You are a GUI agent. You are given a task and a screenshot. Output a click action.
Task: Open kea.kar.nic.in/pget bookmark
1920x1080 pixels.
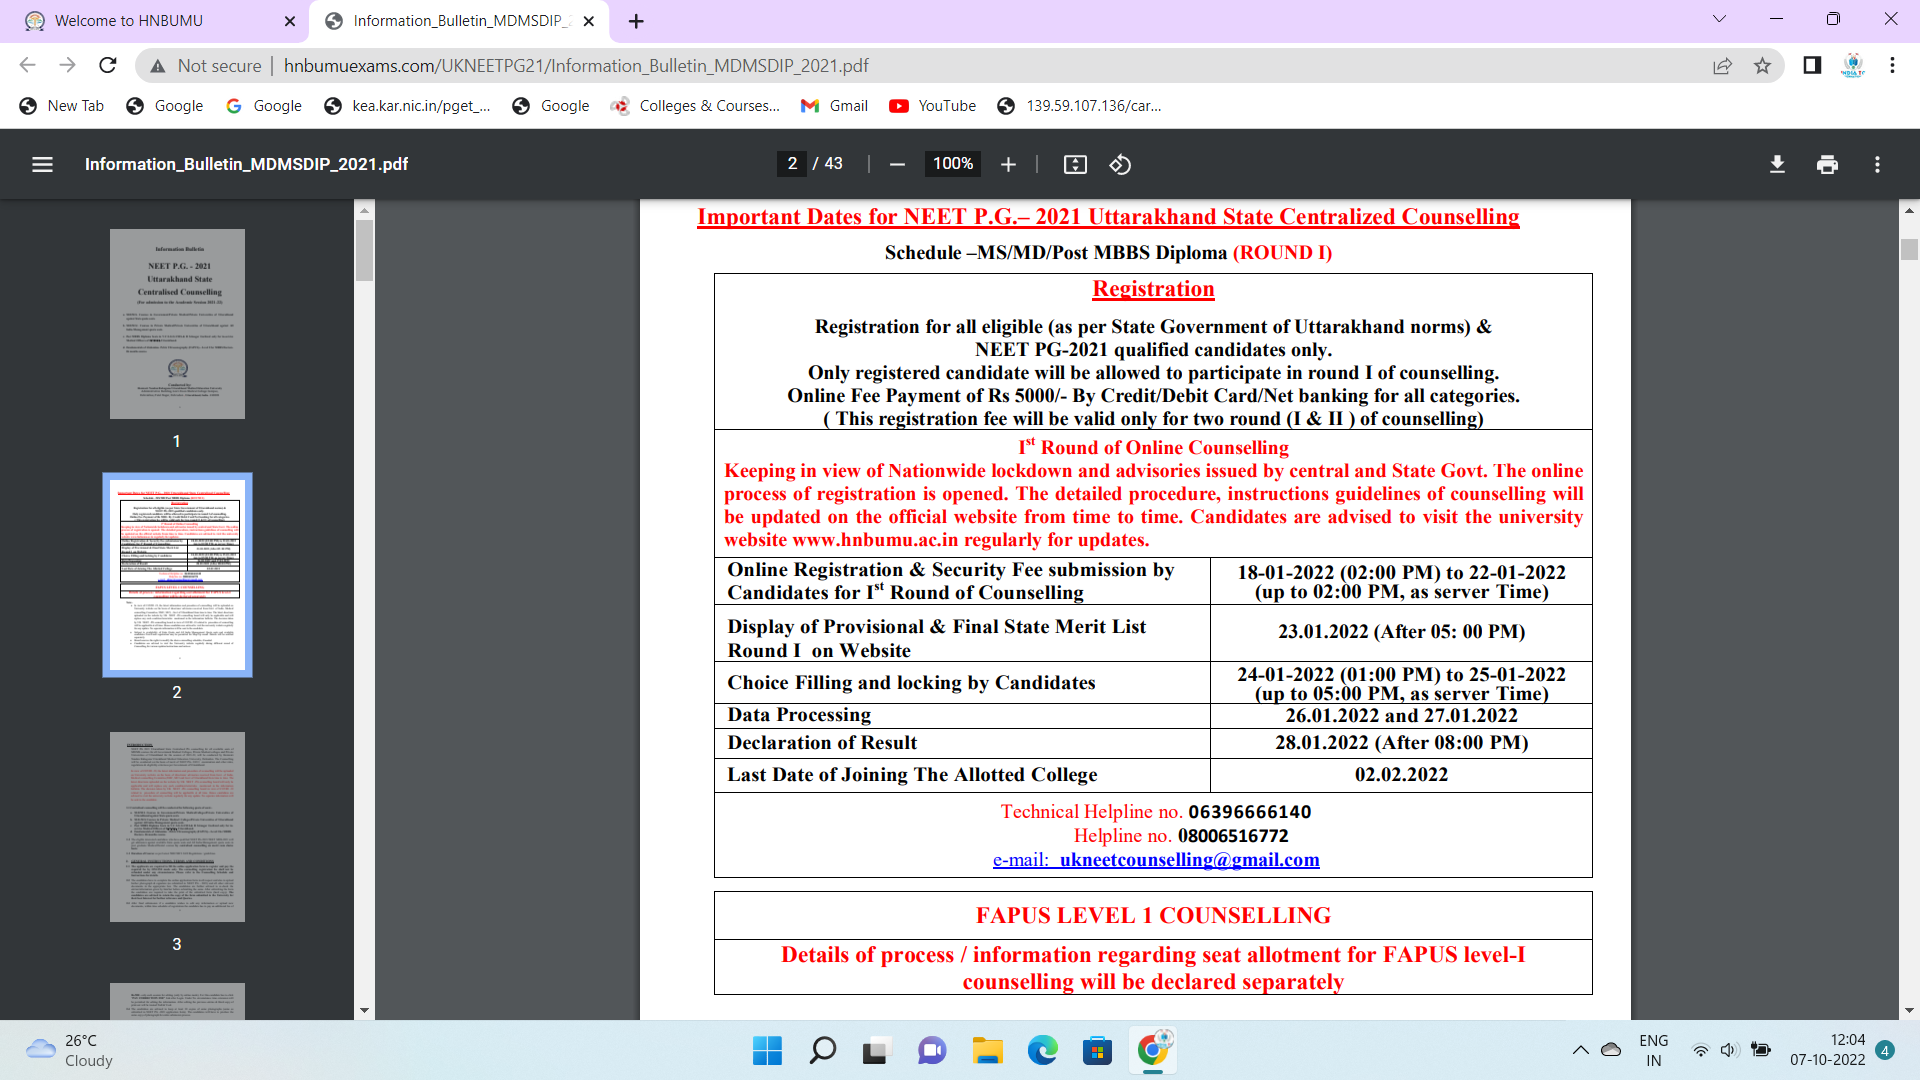[407, 106]
